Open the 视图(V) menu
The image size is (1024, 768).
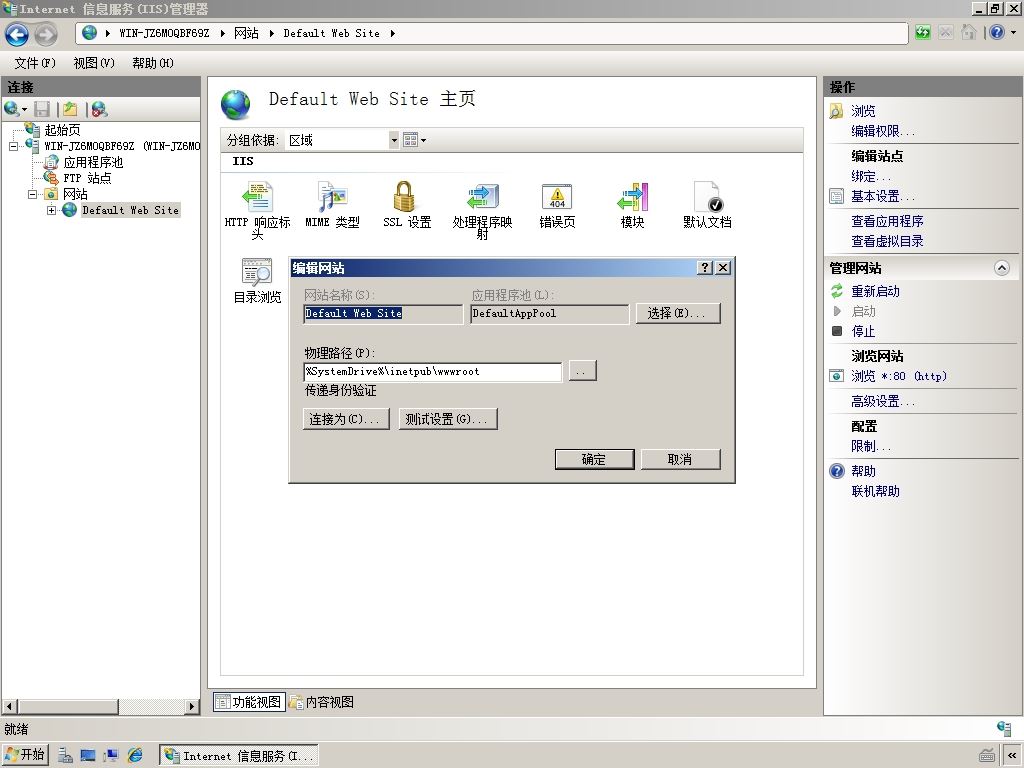pyautogui.click(x=94, y=63)
